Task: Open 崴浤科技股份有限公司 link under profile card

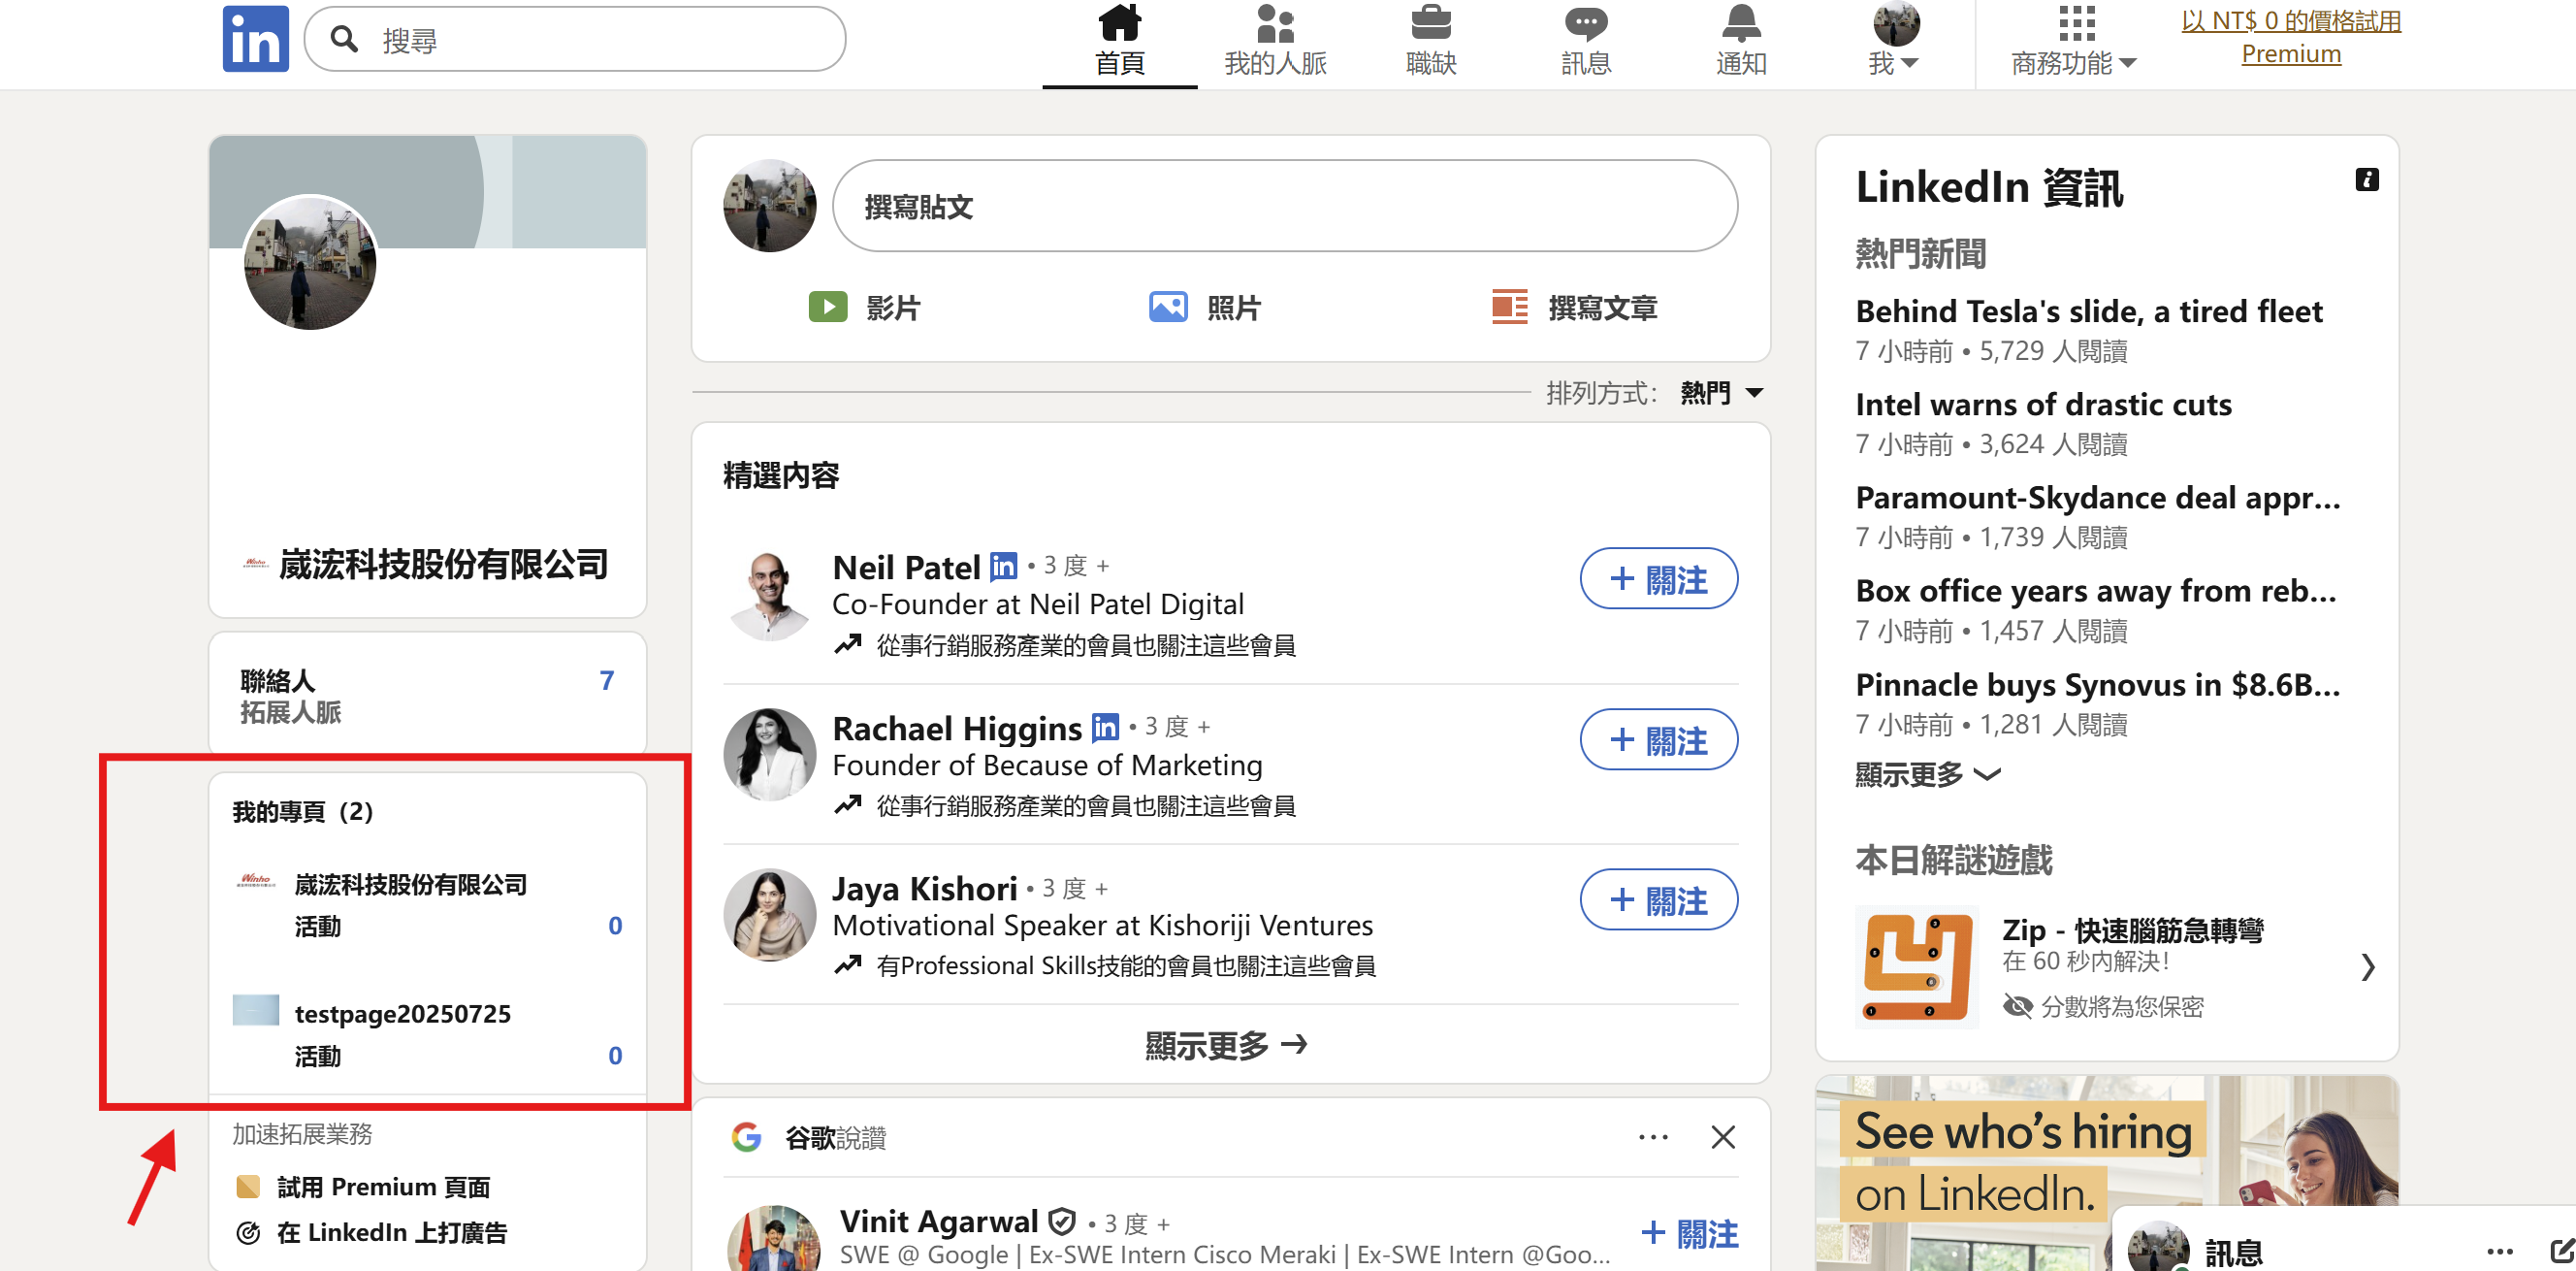Action: coord(443,564)
